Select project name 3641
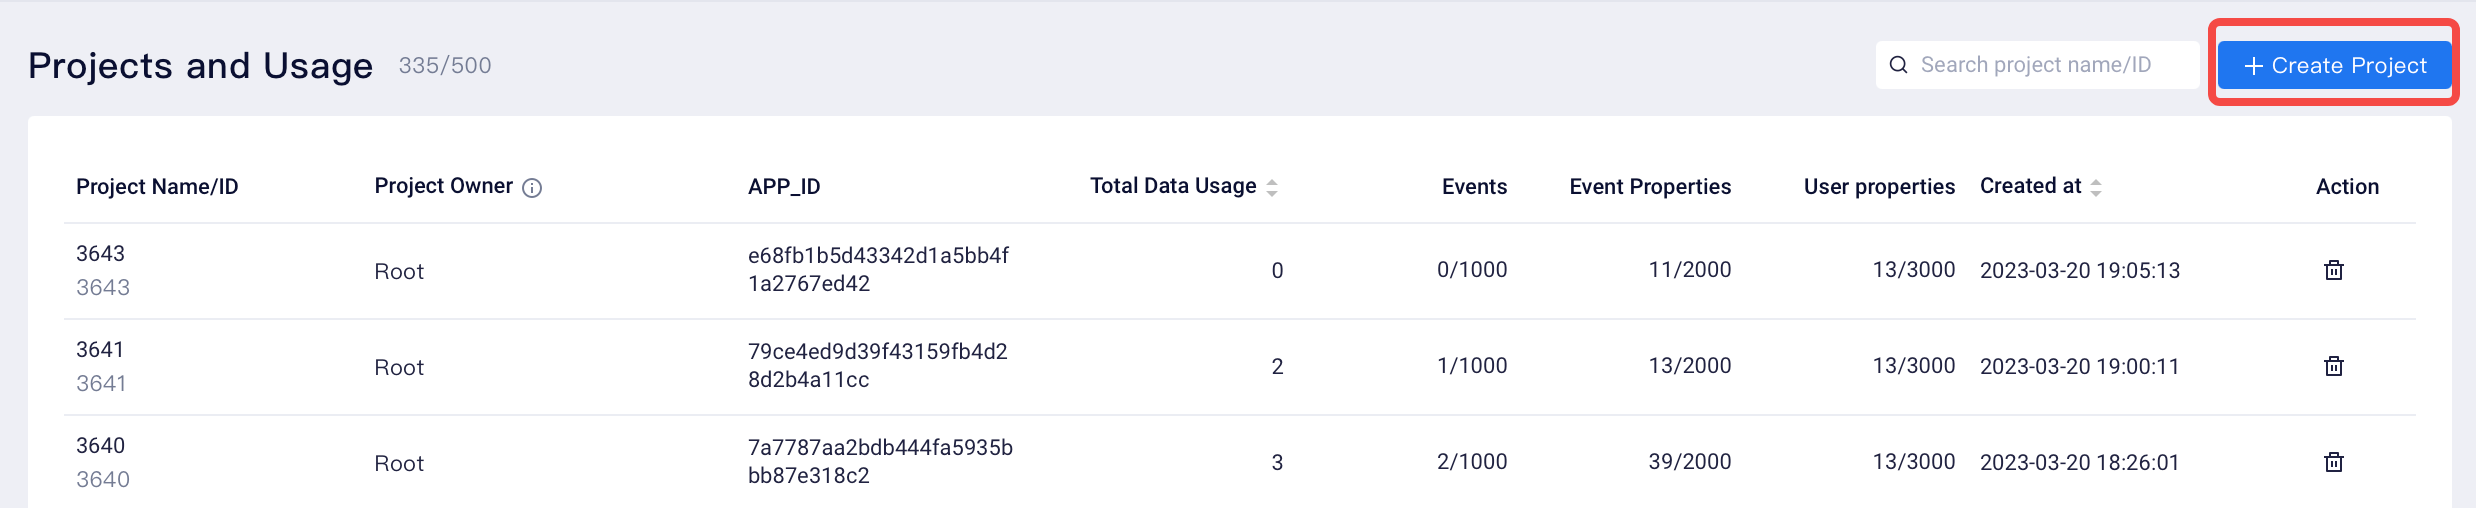The width and height of the screenshot is (2476, 508). click(100, 350)
